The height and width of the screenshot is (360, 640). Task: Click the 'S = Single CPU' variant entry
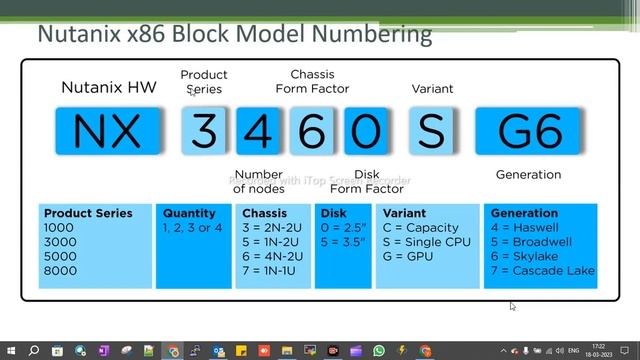click(427, 242)
